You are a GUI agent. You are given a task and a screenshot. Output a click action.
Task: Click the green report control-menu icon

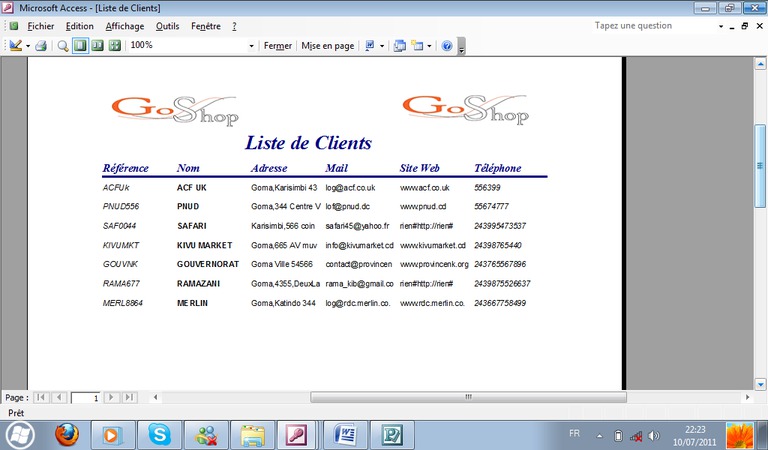(x=14, y=26)
